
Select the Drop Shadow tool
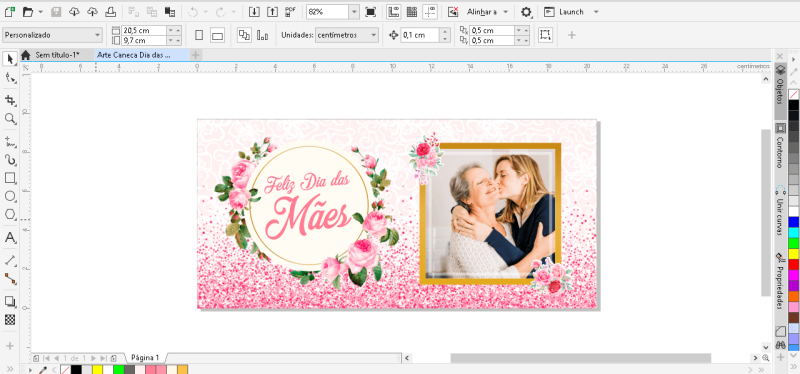[10, 301]
